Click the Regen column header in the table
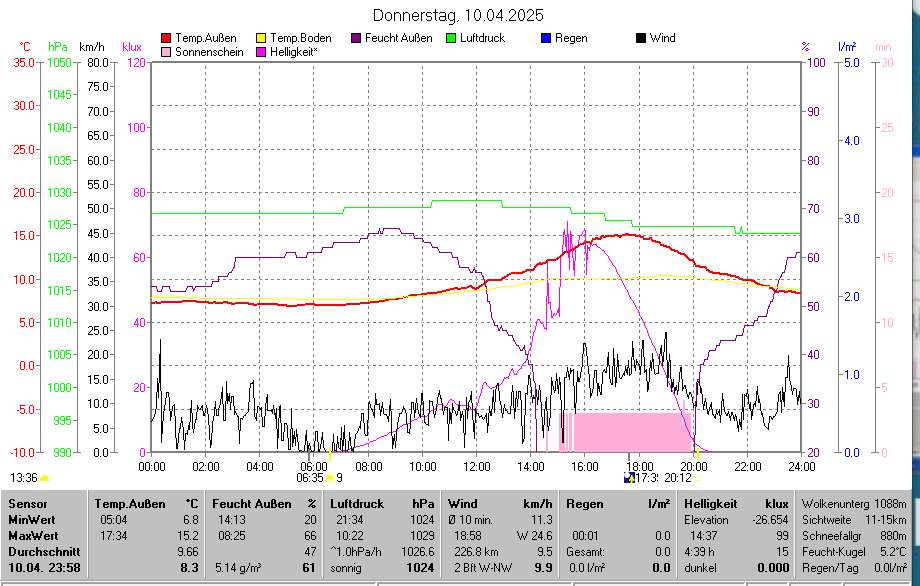The height and width of the screenshot is (586, 920). pos(584,504)
